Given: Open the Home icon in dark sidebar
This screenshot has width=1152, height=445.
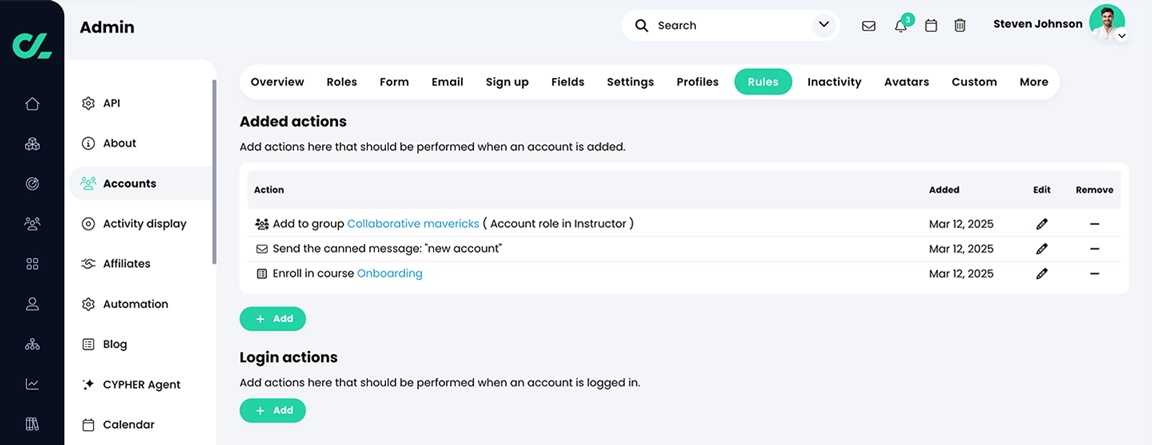Looking at the screenshot, I should click(32, 104).
